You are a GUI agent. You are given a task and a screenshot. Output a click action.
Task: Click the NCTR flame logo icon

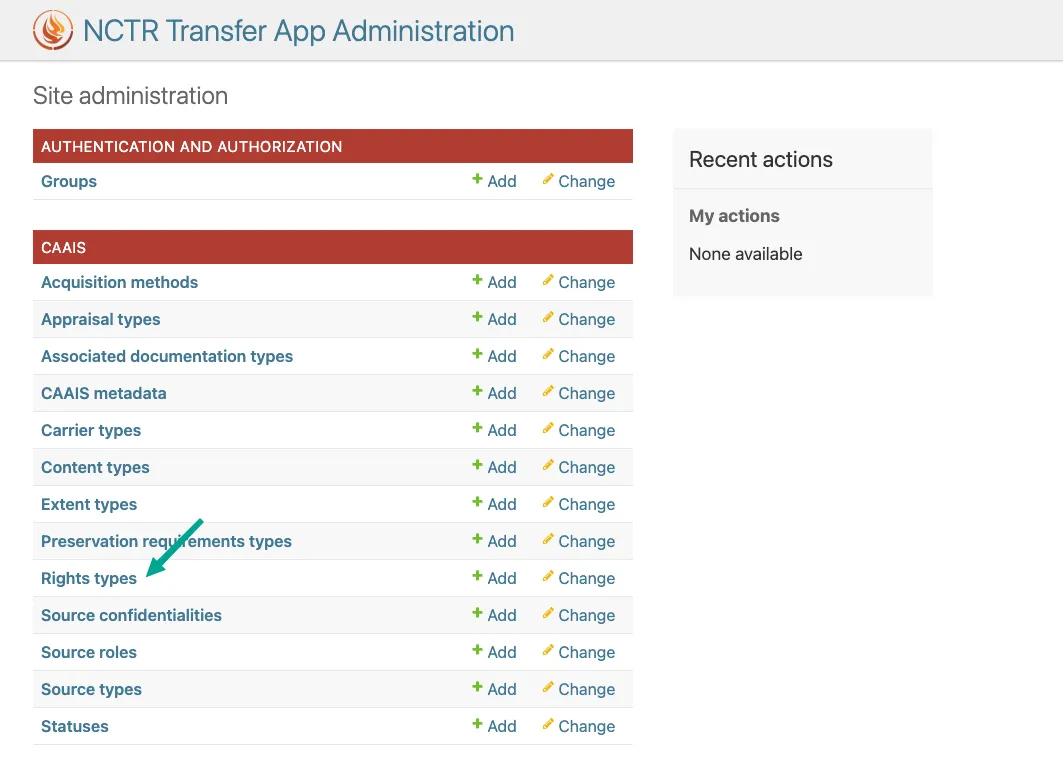click(x=53, y=31)
